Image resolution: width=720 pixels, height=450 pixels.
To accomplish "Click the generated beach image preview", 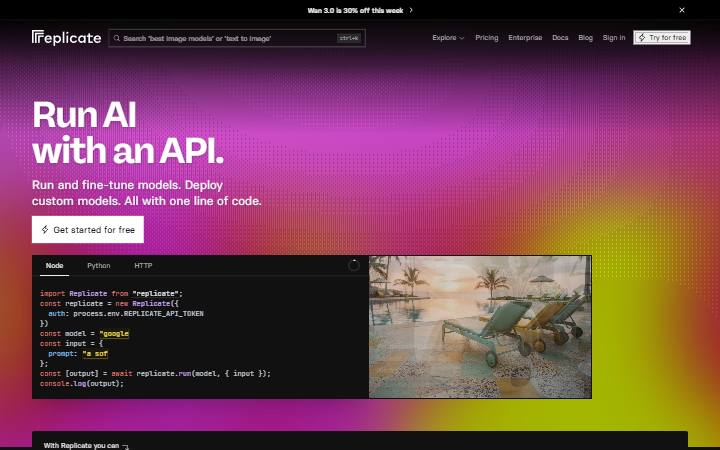I will click(x=480, y=327).
